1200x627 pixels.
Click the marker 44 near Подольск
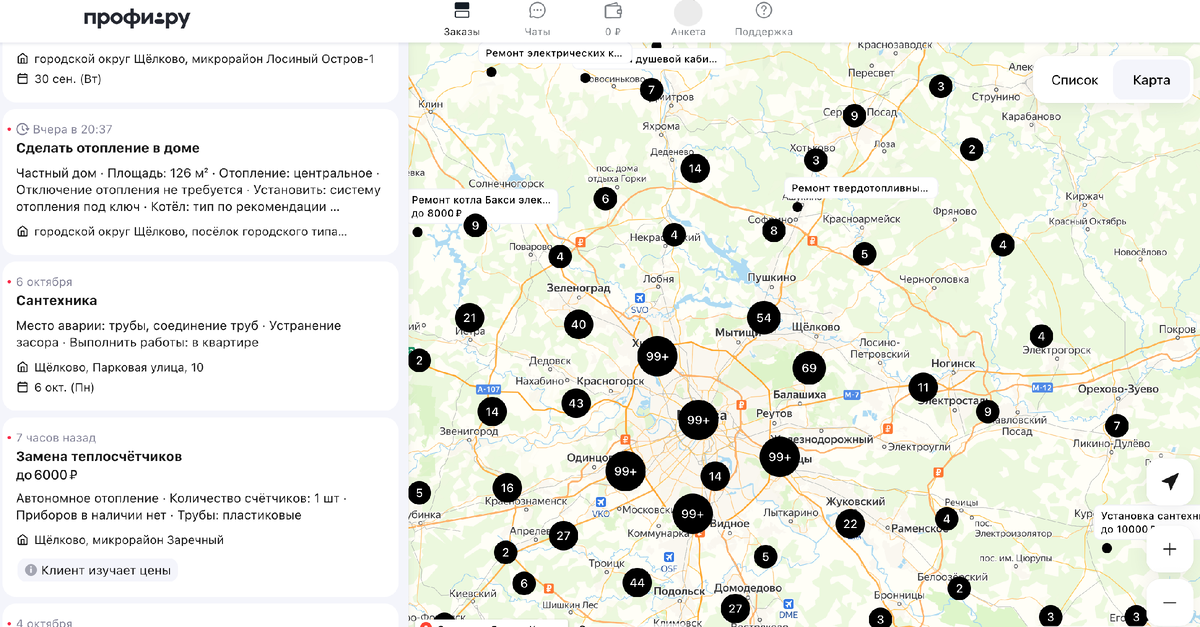tap(637, 581)
